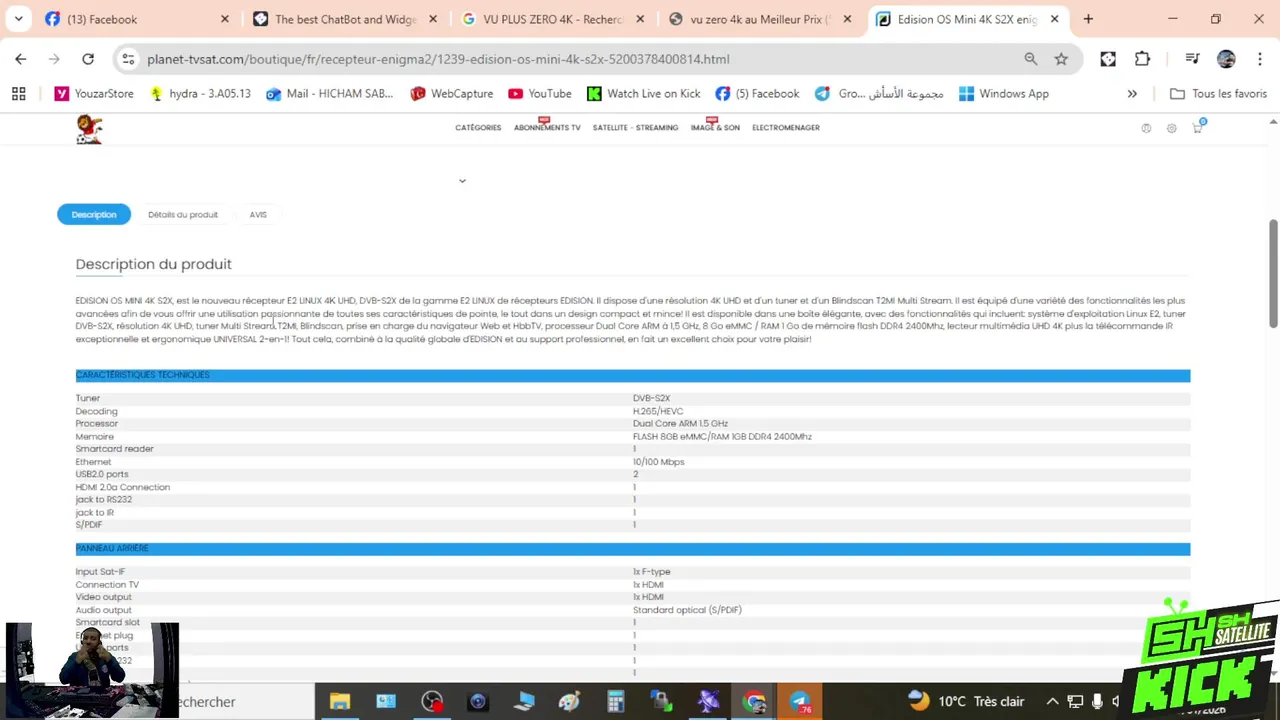Click the Planet TVSat site logo
Viewport: 1280px width, 720px height.
pyautogui.click(x=89, y=129)
